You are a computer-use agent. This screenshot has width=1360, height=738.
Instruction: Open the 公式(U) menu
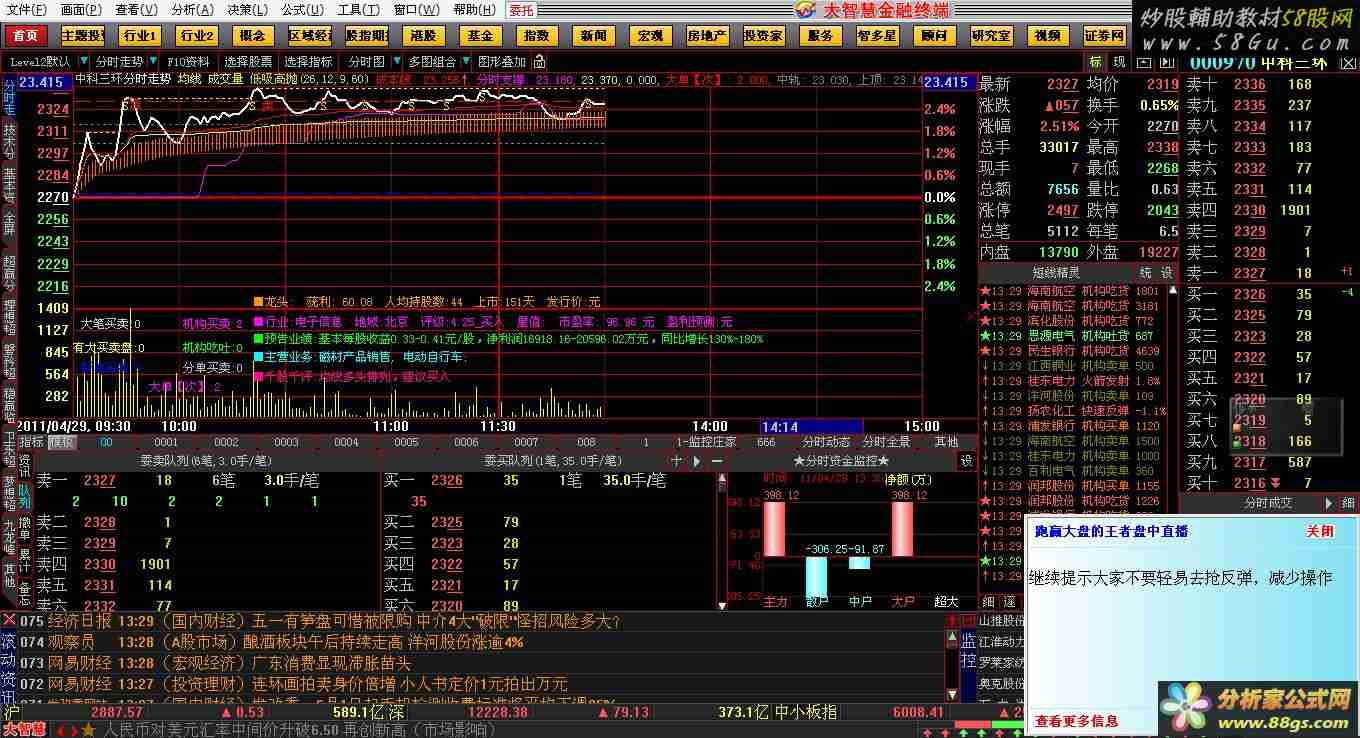302,9
